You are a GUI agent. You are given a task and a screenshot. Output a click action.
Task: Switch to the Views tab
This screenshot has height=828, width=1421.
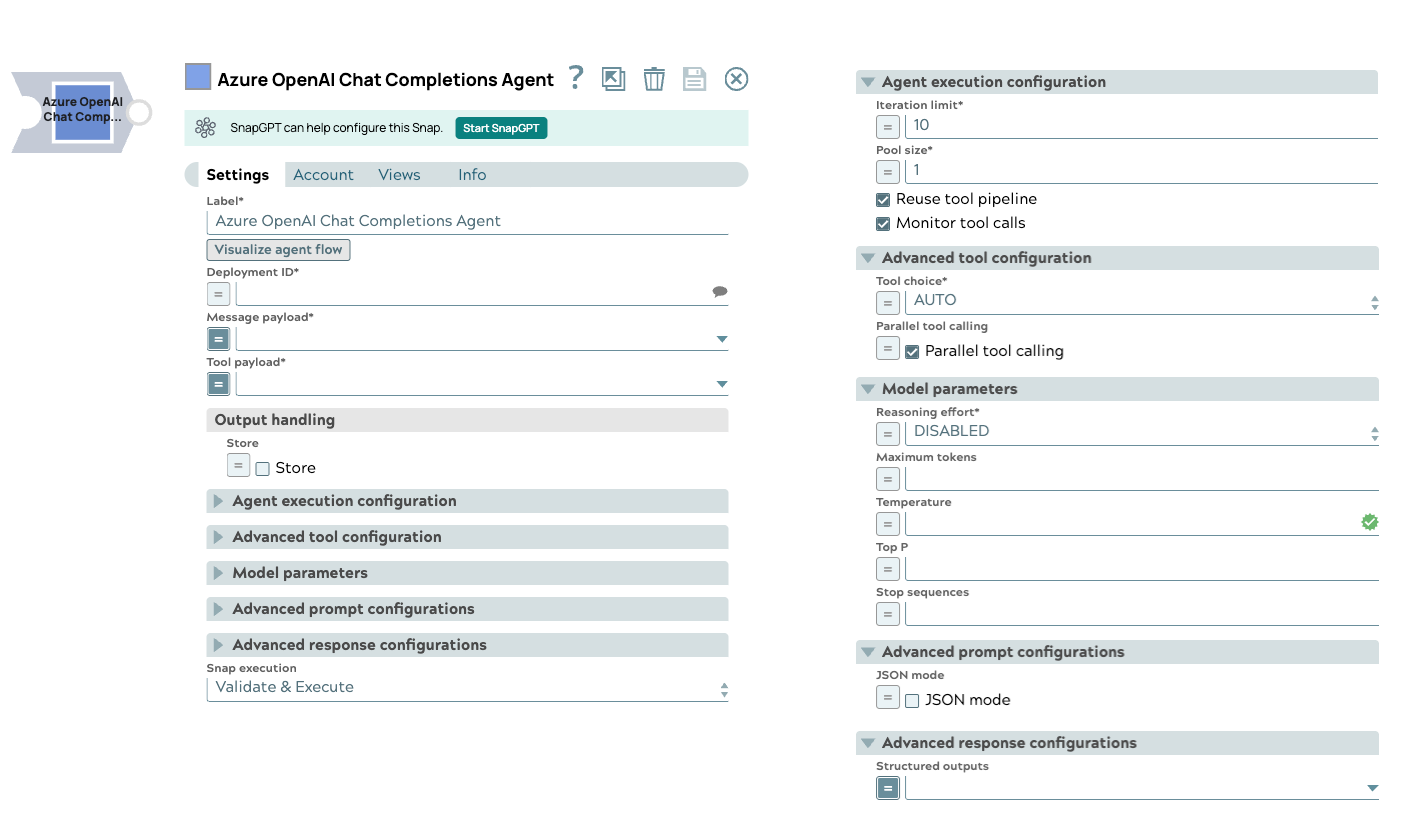398,174
